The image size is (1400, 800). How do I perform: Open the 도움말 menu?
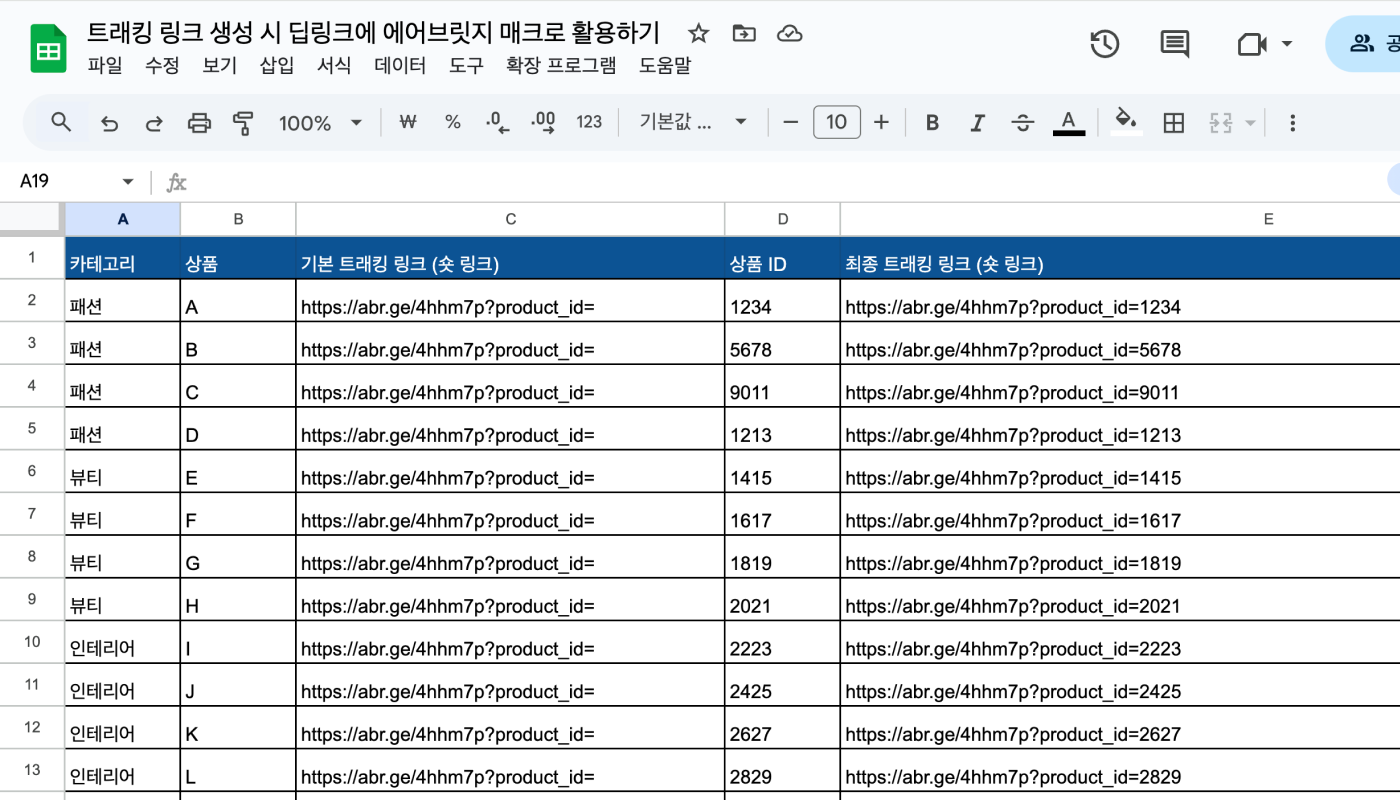[x=665, y=66]
